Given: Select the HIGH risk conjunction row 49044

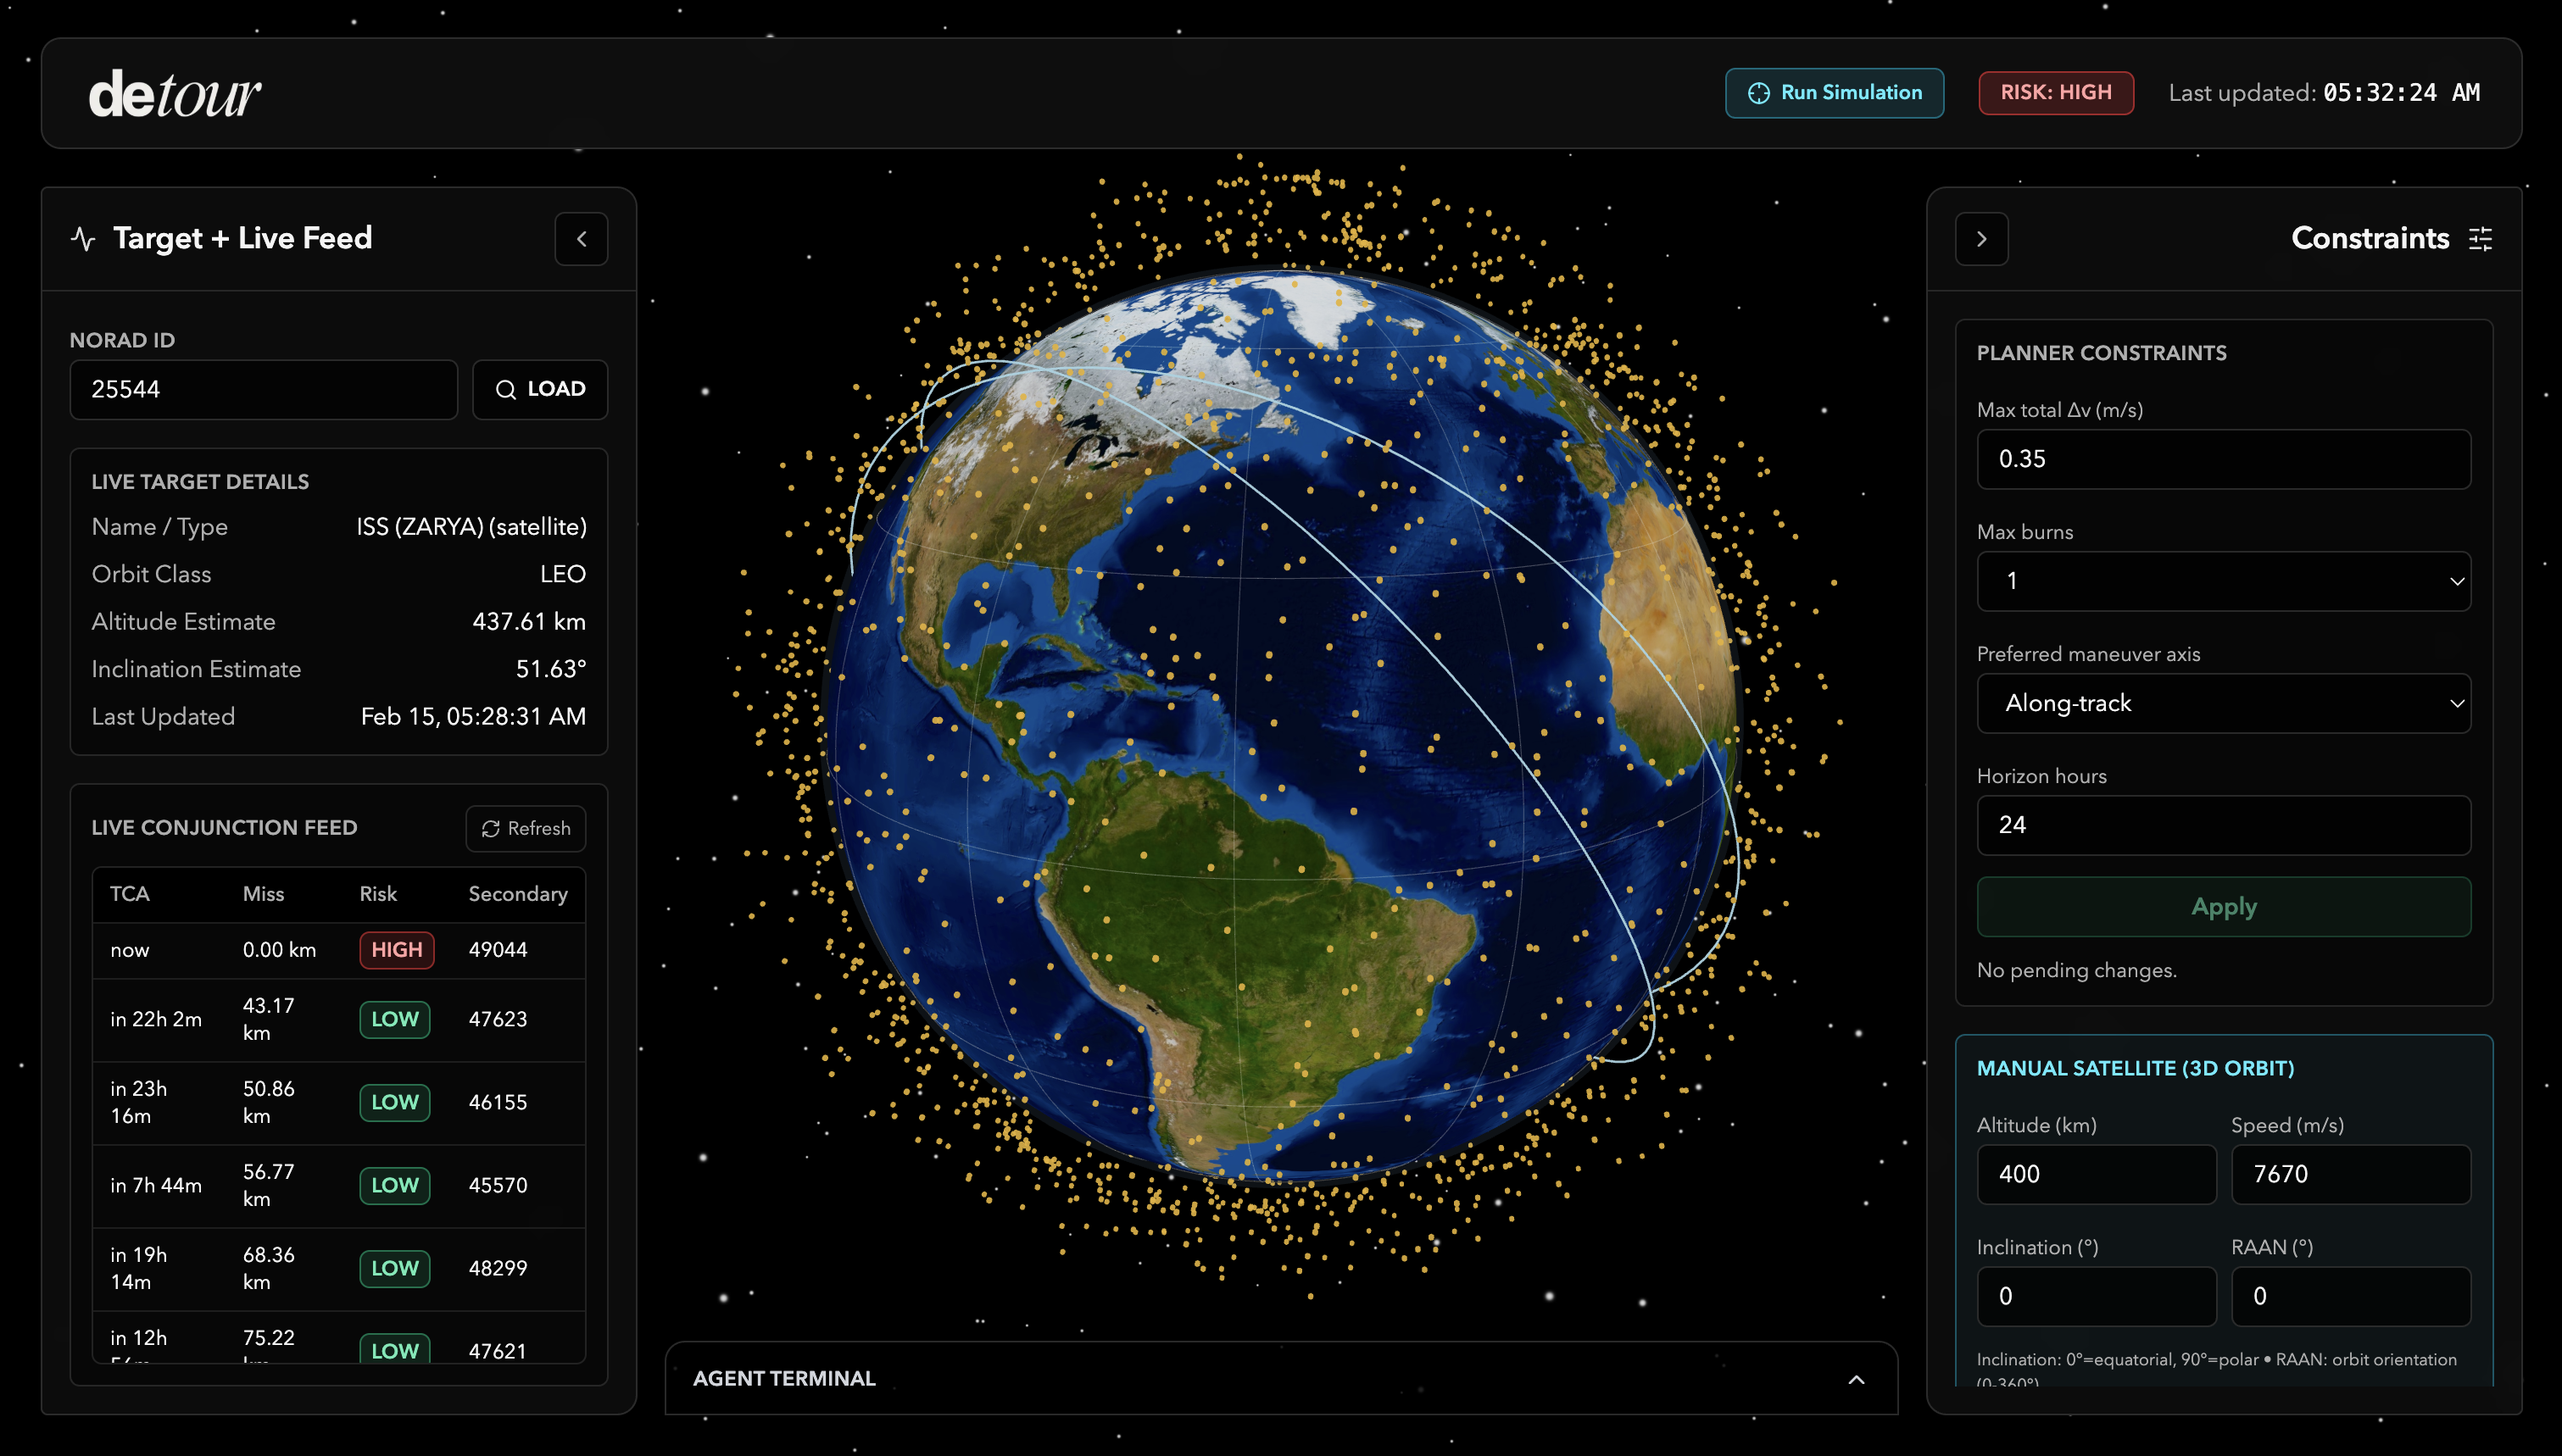Looking at the screenshot, I should point(338,950).
